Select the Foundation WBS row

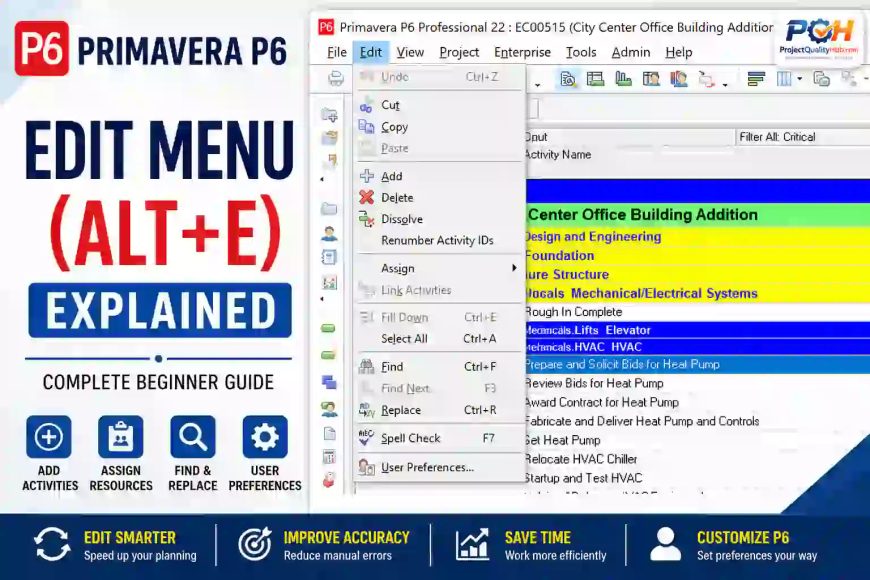[697, 255]
